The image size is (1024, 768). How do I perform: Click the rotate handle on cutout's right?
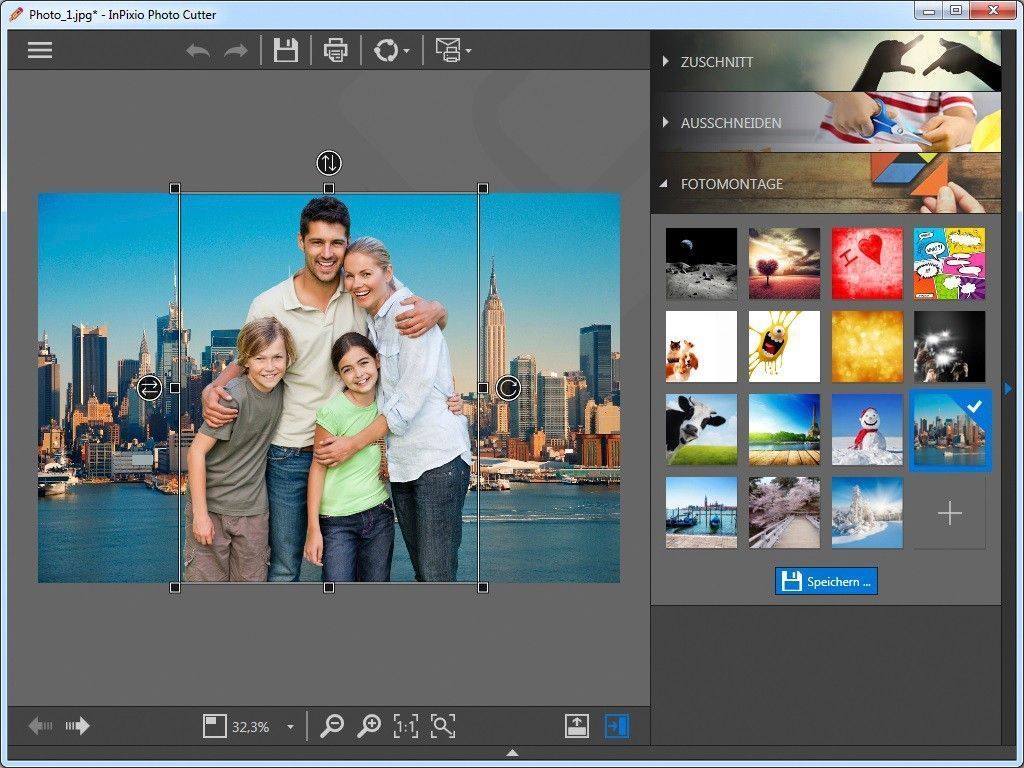tap(508, 387)
